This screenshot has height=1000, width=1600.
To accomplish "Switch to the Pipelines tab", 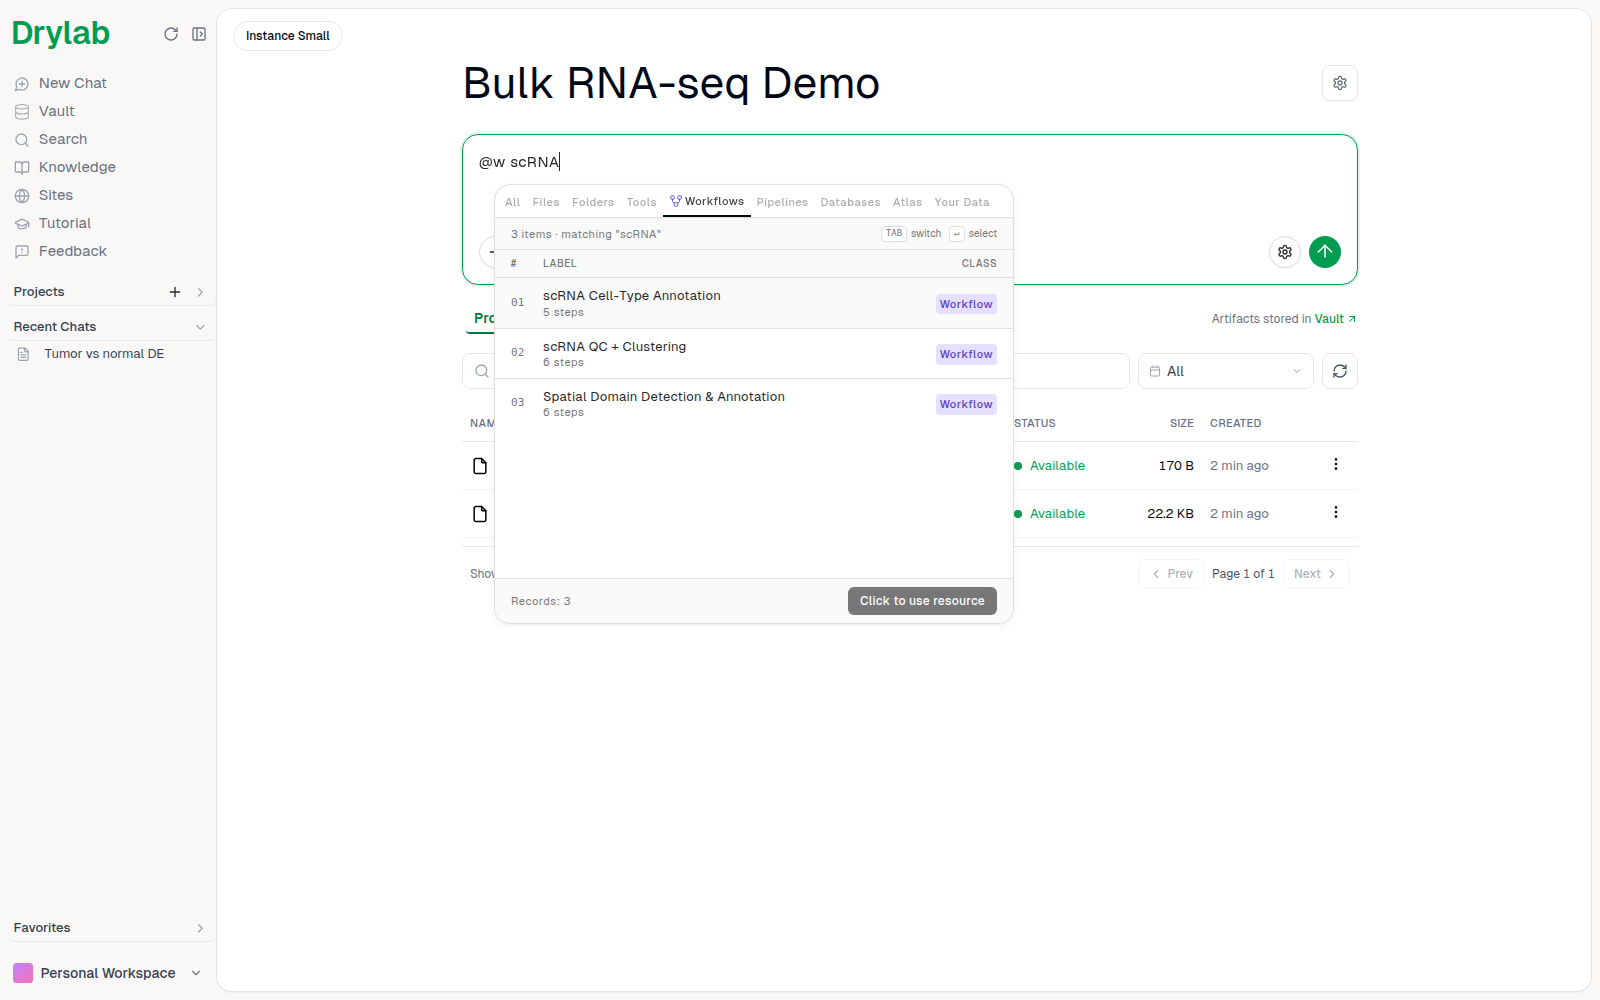I will (x=782, y=202).
